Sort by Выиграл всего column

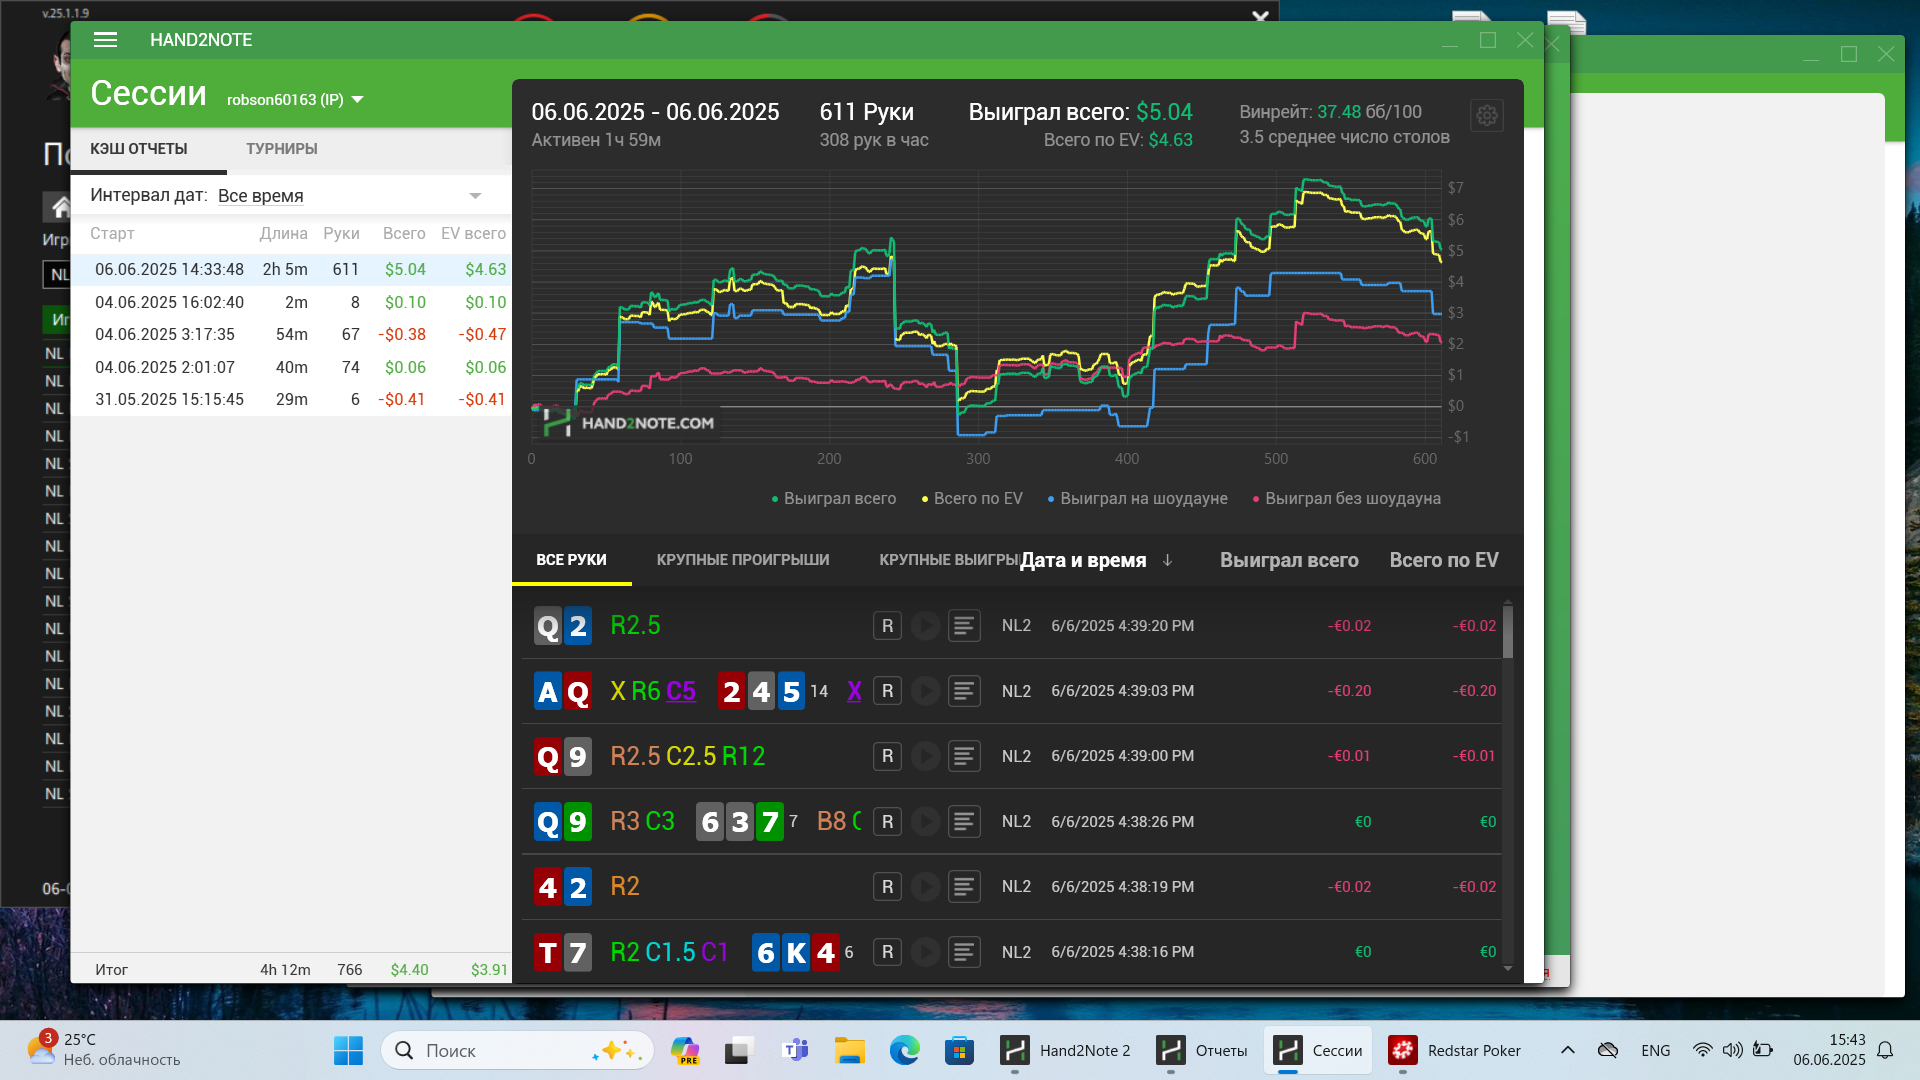click(x=1289, y=560)
